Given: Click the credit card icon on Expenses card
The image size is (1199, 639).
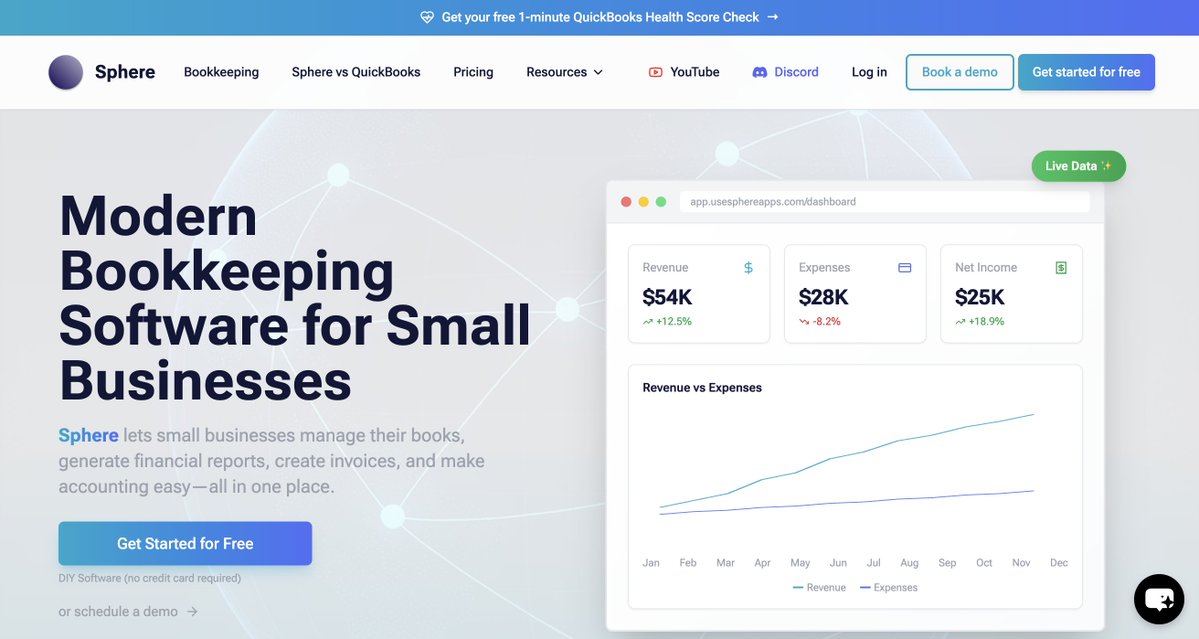Looking at the screenshot, I should (x=905, y=268).
